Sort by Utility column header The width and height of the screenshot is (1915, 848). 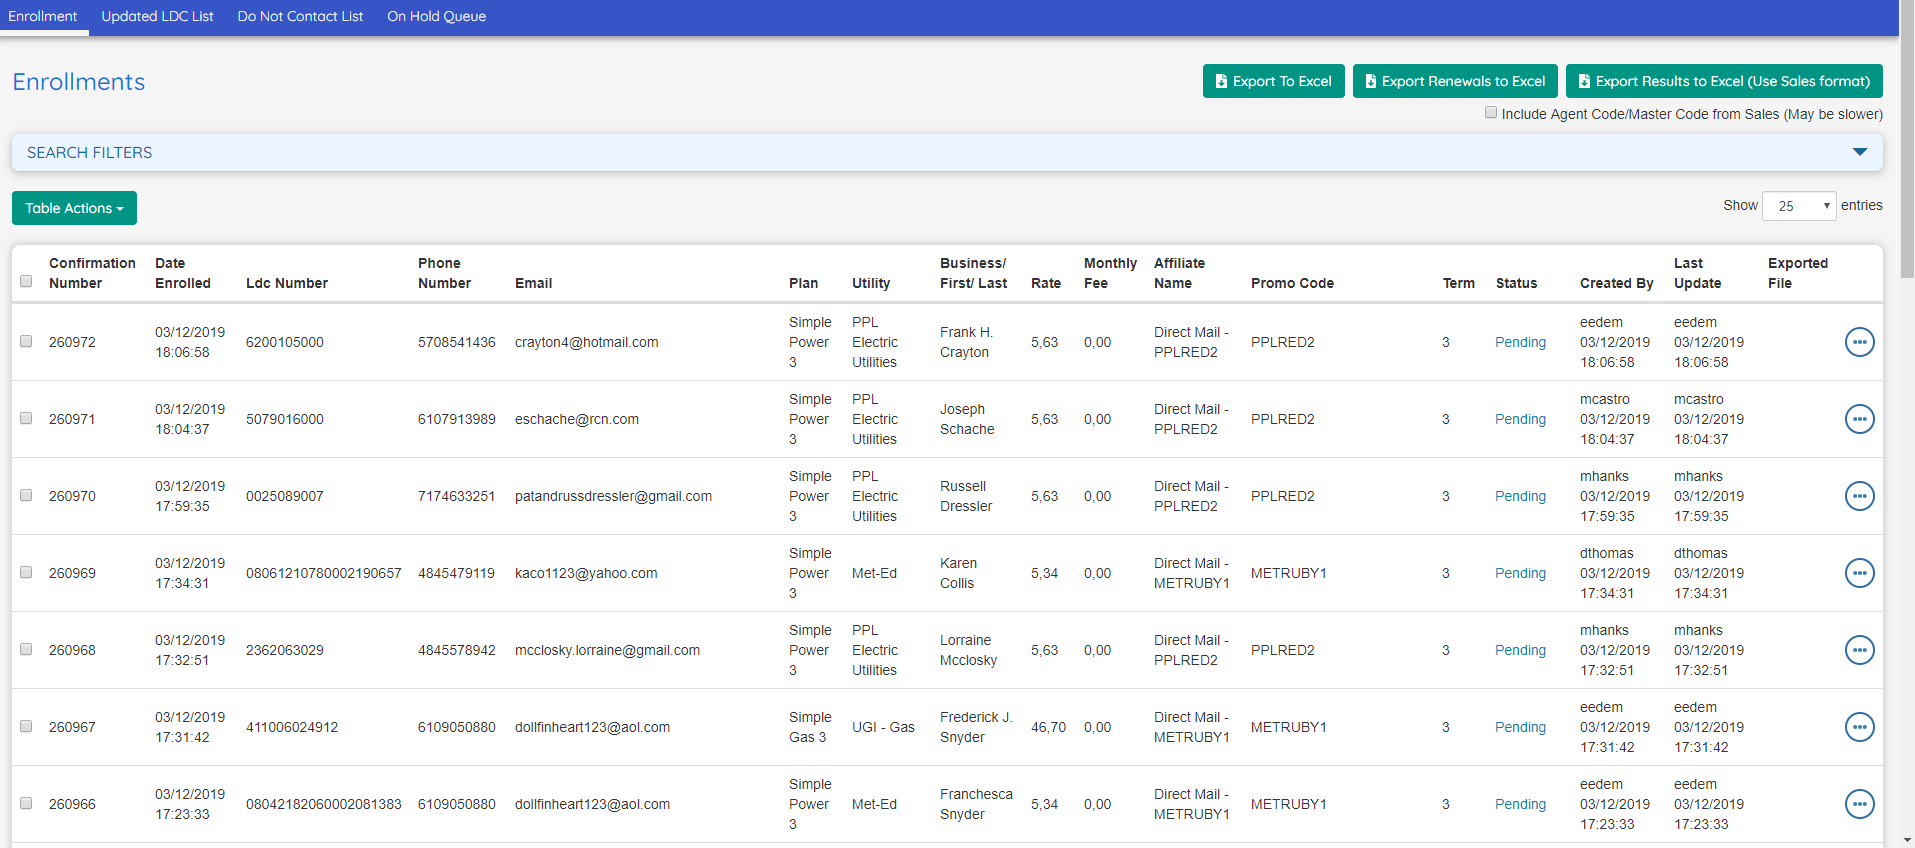click(x=871, y=283)
